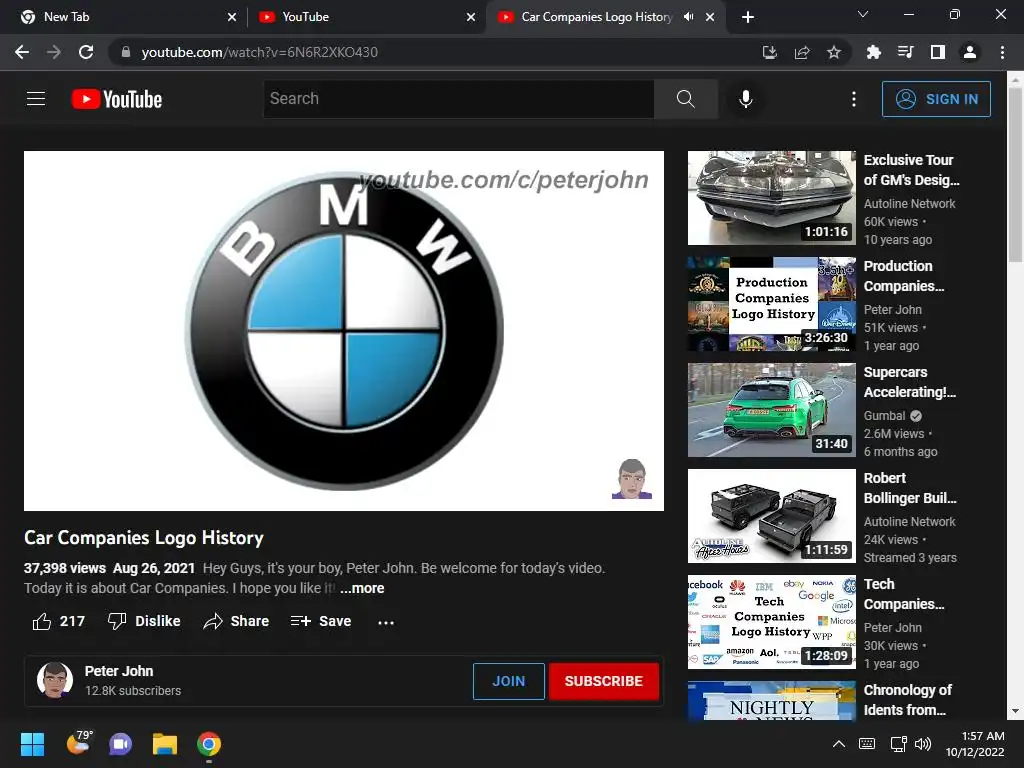
Task: Open a new browser tab
Action: [x=748, y=17]
